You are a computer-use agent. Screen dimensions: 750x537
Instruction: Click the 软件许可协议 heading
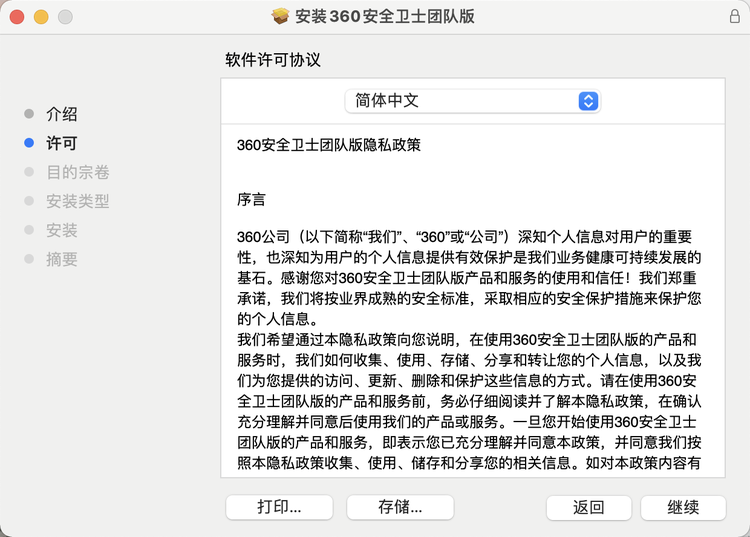(x=273, y=60)
